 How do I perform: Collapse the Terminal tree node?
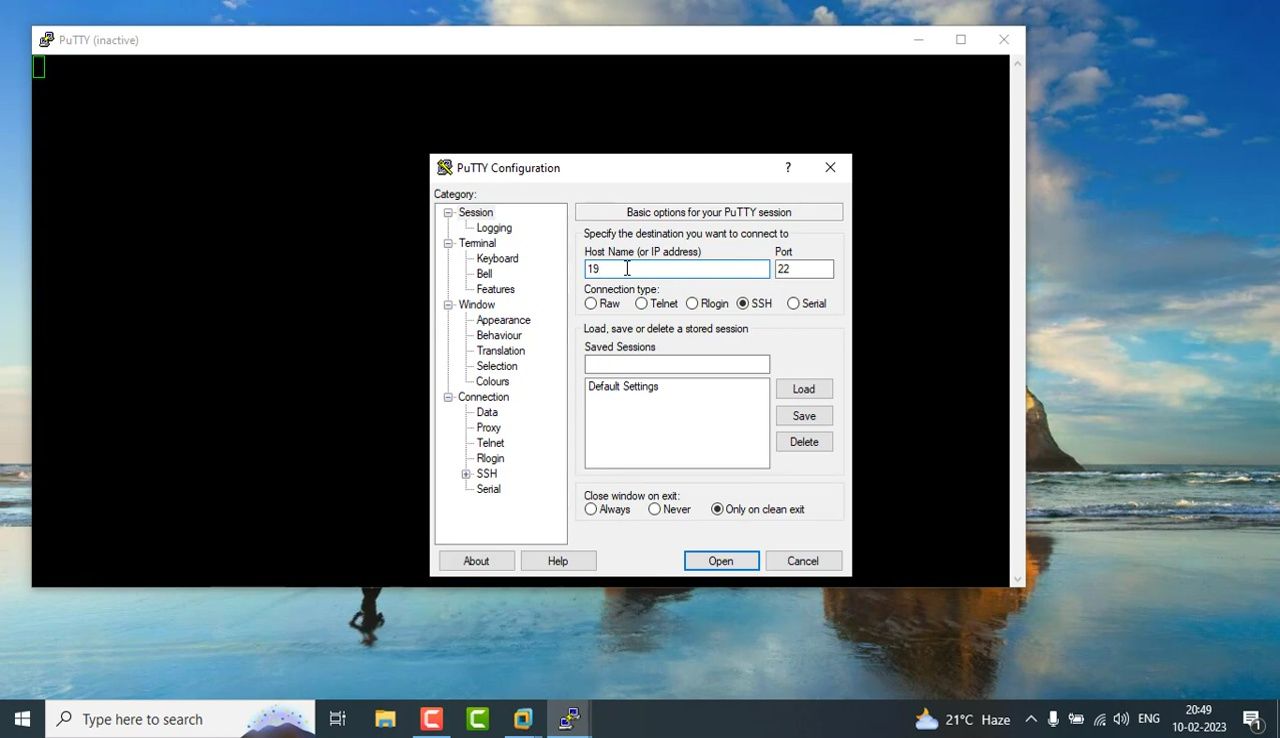(x=448, y=243)
